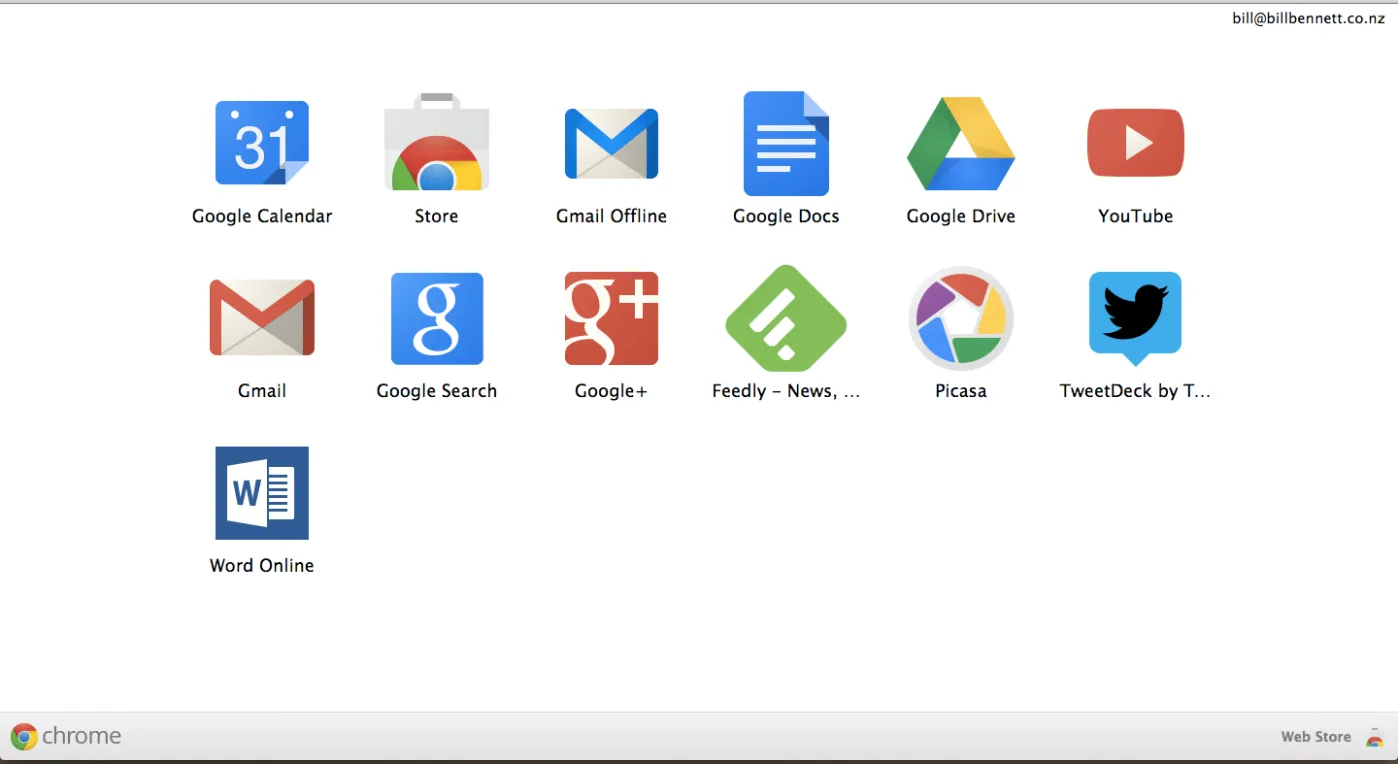Open the Google+ red icon
This screenshot has height=764, width=1398.
pos(611,318)
